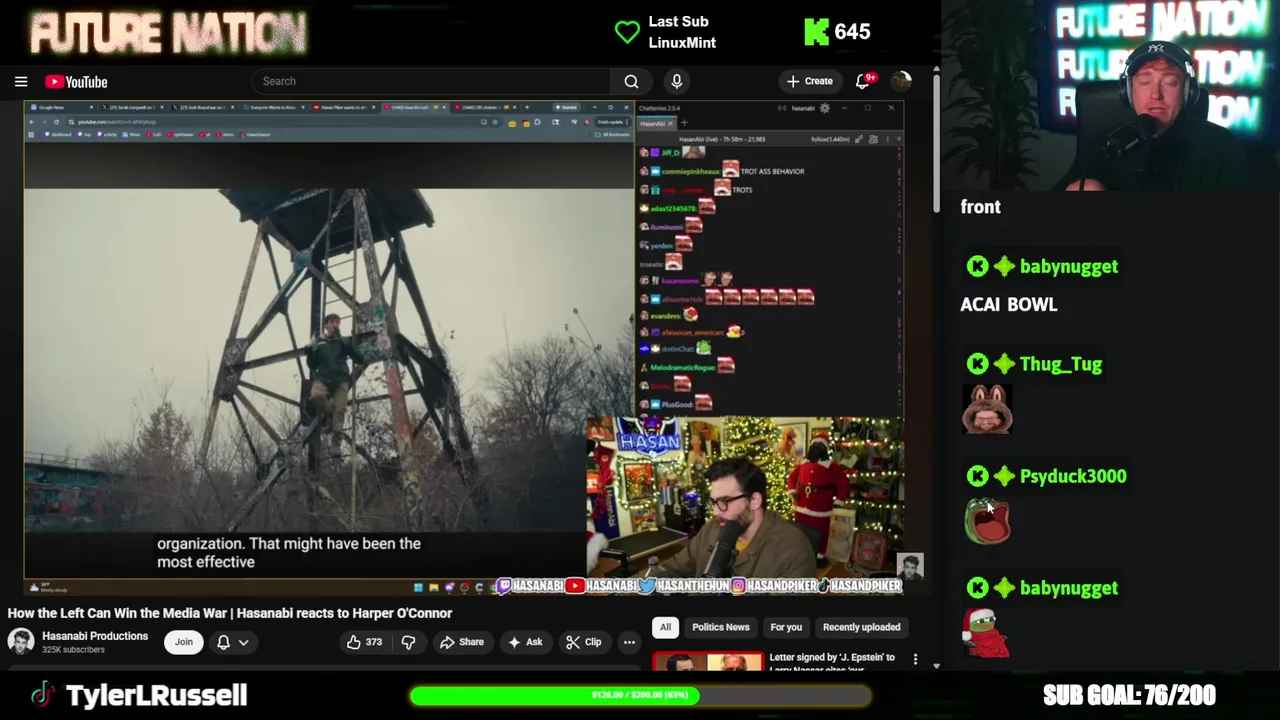Click the video title How the Left Can Win
Viewport: 1280px width, 720px height.
point(230,613)
